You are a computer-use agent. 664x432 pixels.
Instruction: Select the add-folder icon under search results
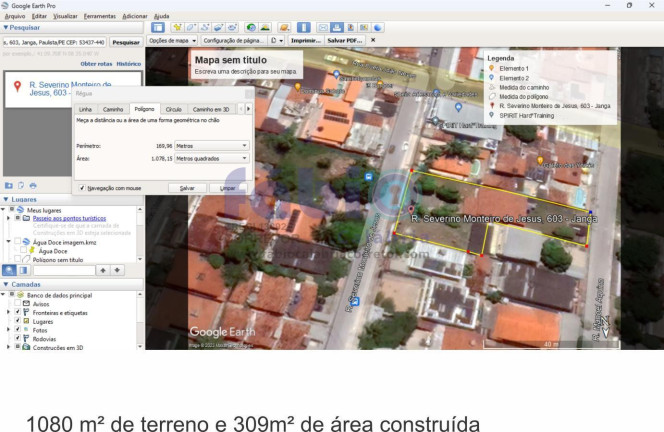coord(8,186)
